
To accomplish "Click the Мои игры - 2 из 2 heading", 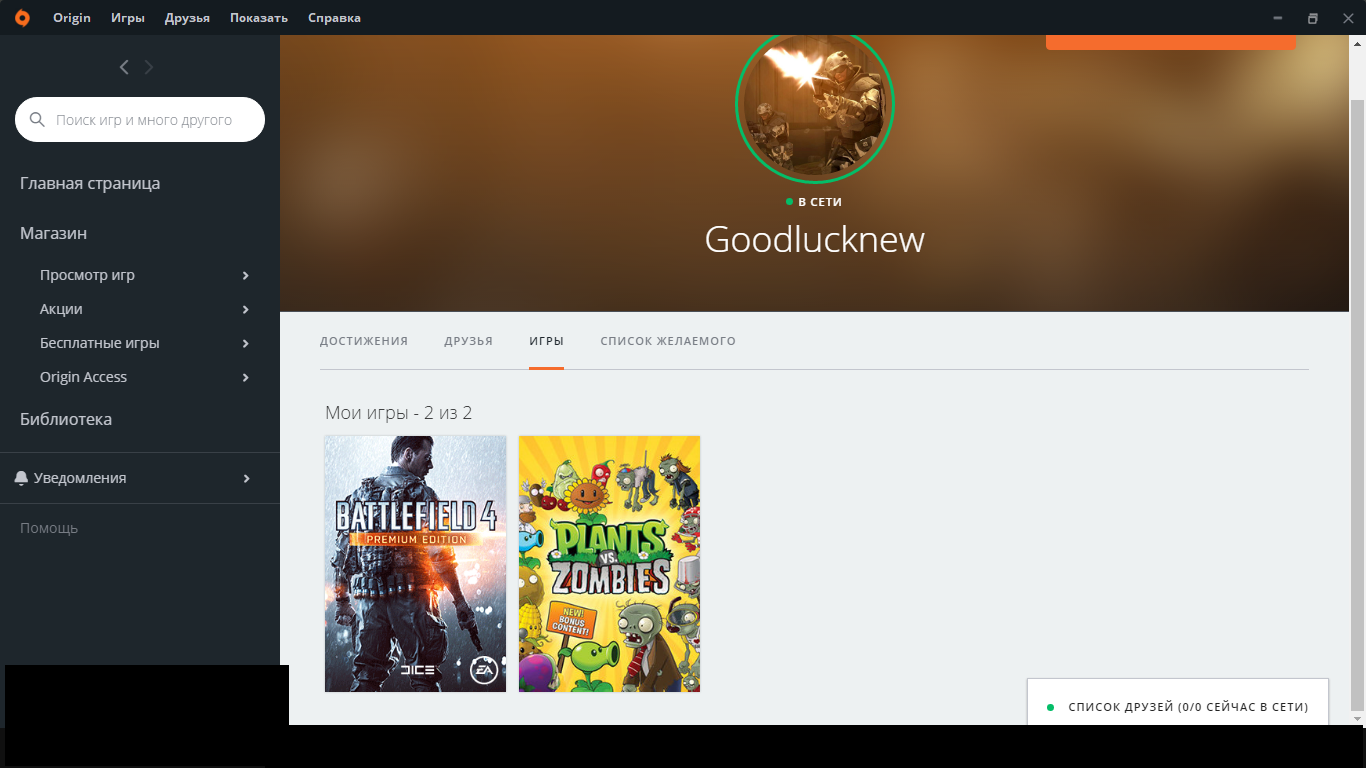I will tap(398, 413).
